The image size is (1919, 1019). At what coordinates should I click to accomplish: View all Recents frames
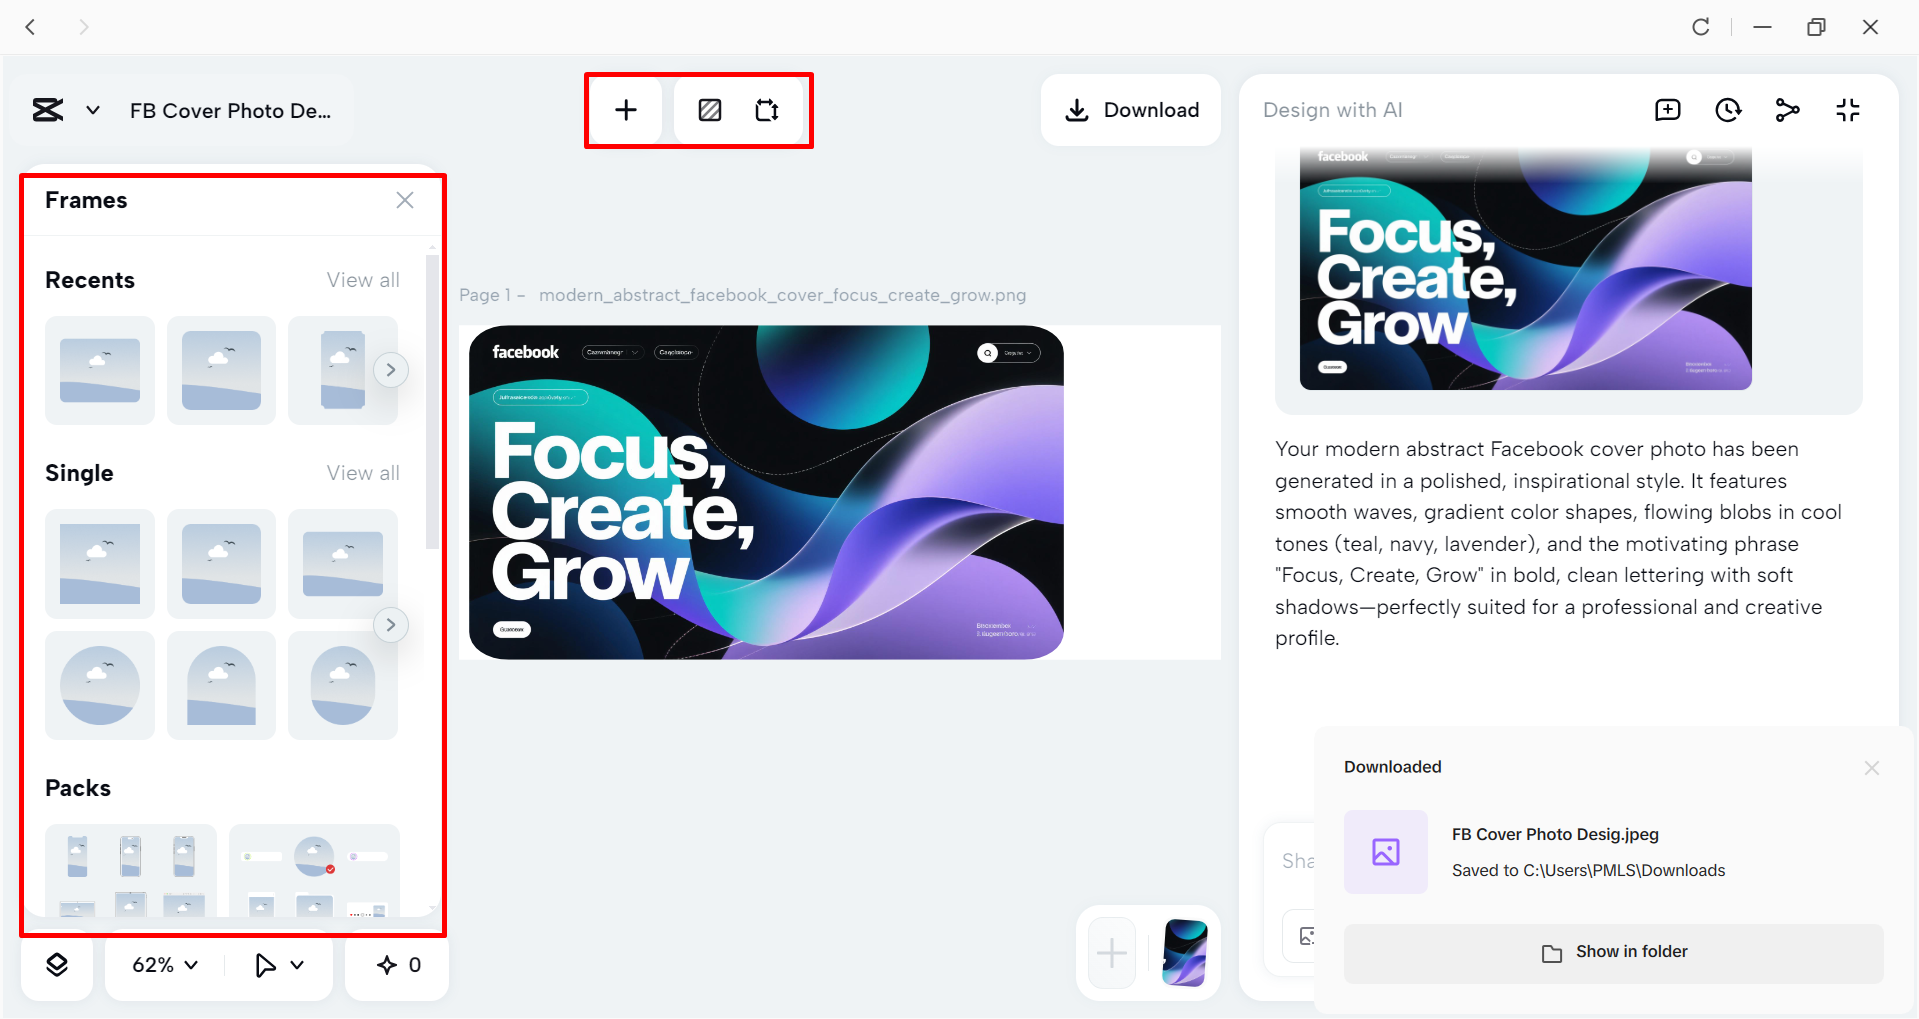coord(363,280)
